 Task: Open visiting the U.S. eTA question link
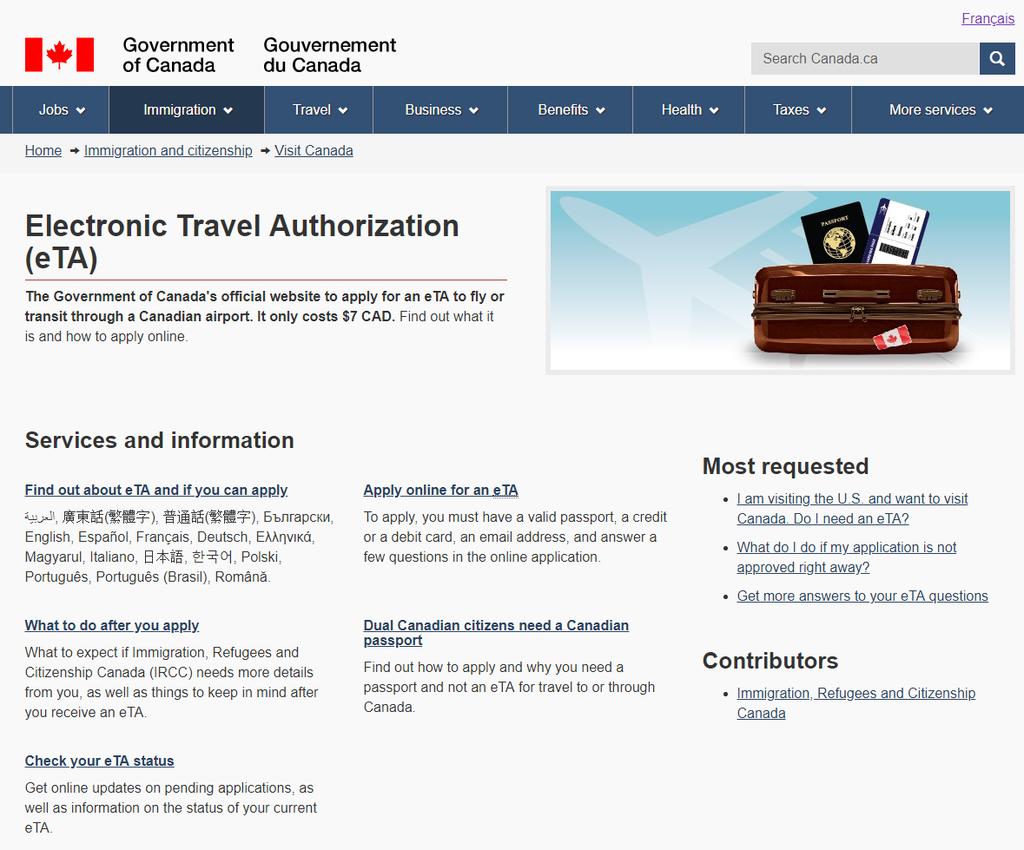click(852, 509)
